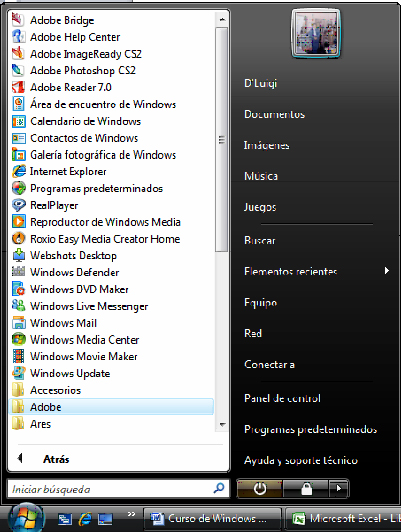Switch to Curso de Windows taskbar button

click(213, 519)
